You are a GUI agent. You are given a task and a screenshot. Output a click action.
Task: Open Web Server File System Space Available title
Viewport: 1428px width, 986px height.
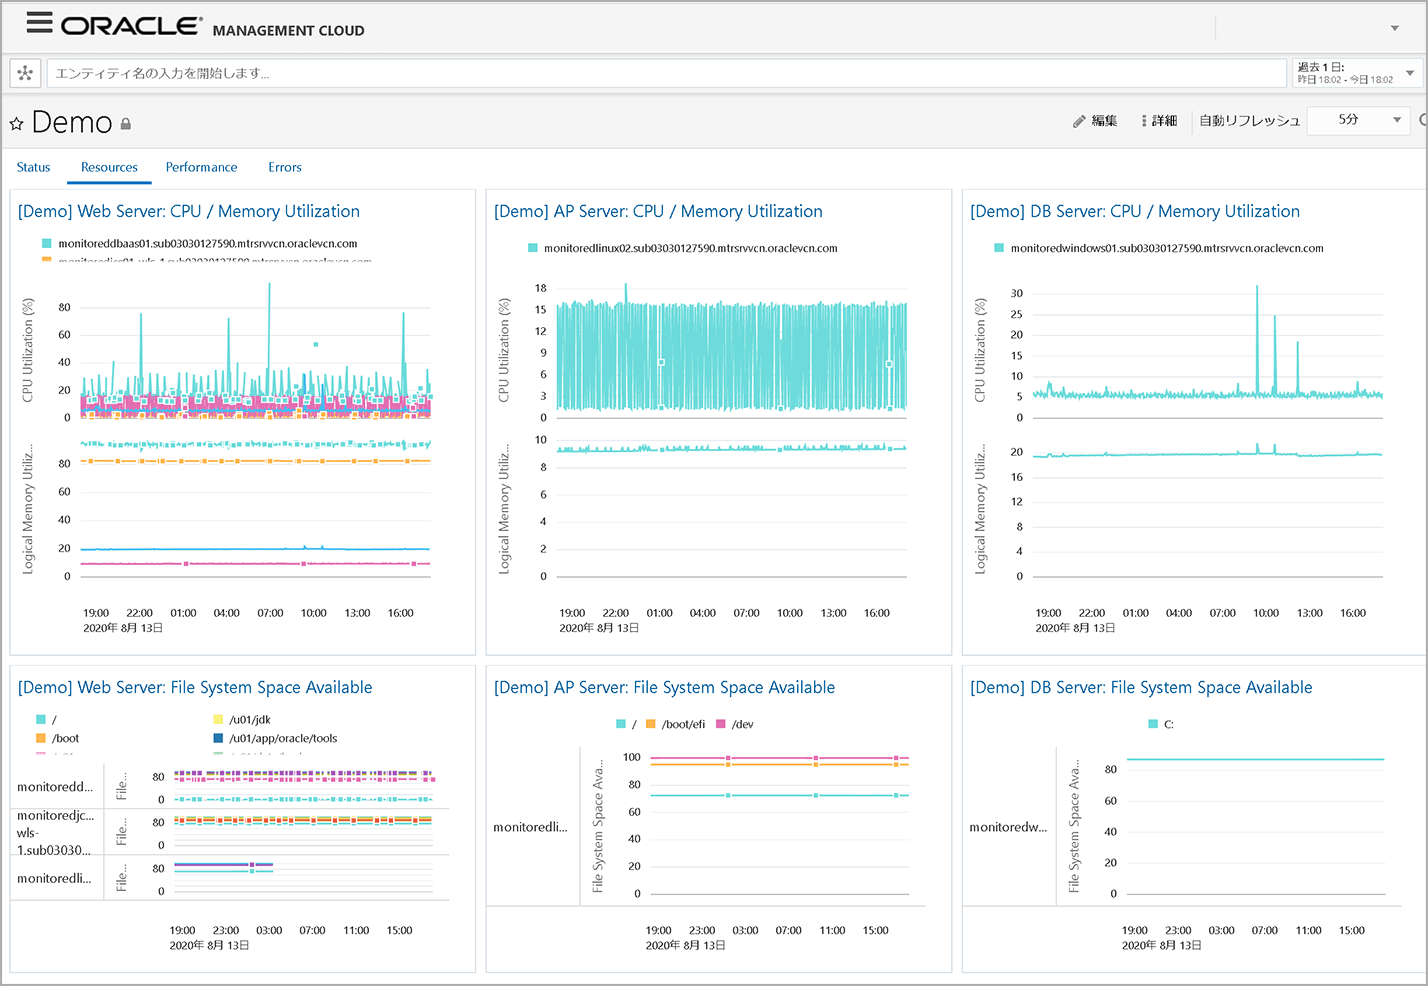point(195,687)
